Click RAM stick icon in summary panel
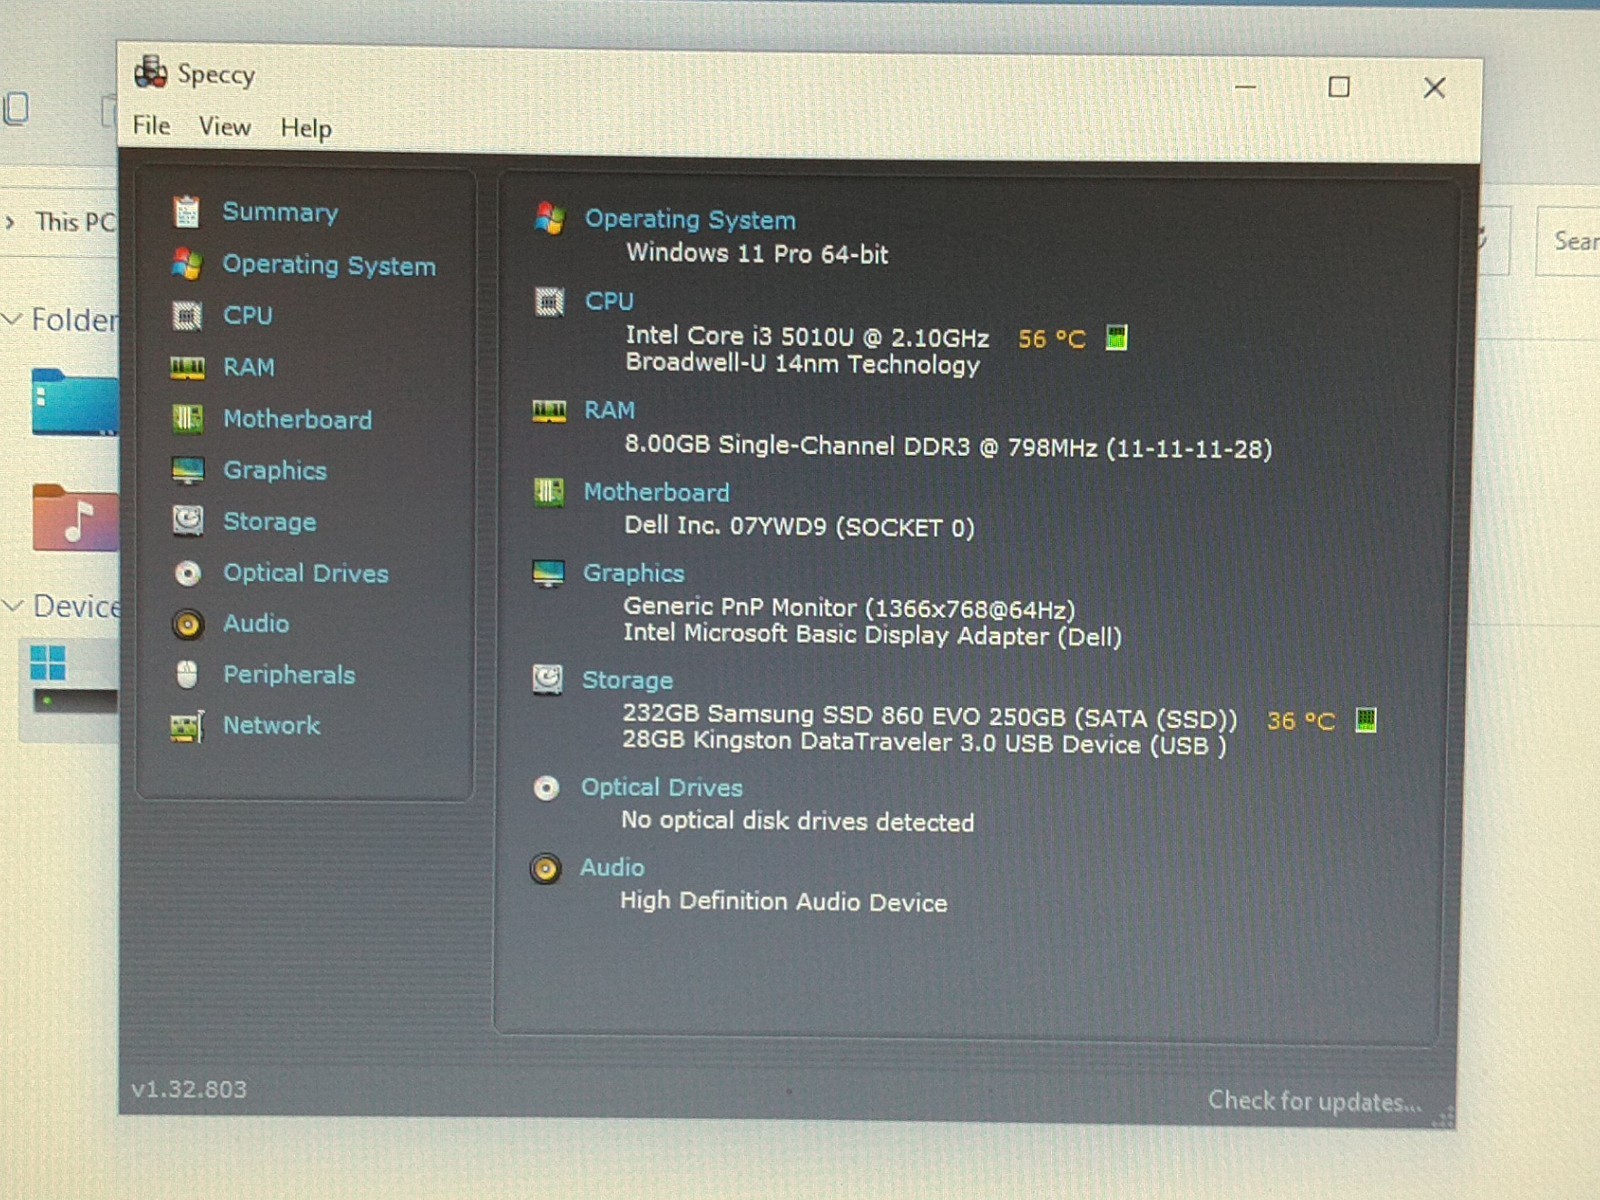The height and width of the screenshot is (1200, 1600). tap(549, 411)
